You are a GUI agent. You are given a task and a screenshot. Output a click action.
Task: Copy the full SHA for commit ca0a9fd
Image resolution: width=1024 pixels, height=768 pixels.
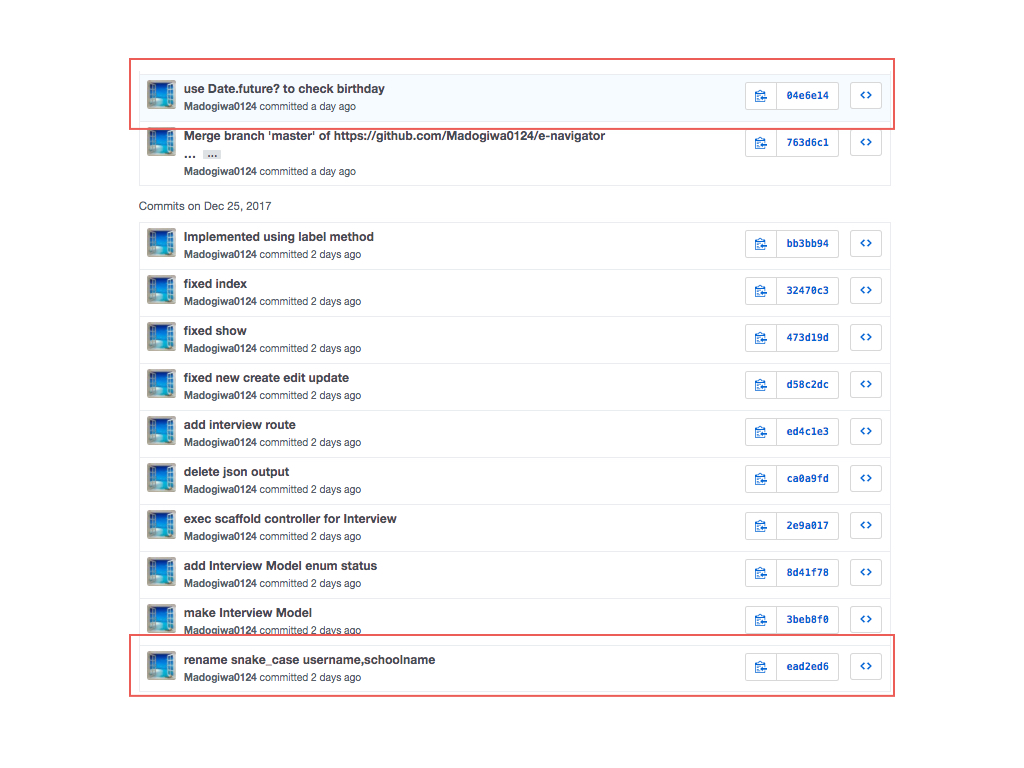[761, 479]
